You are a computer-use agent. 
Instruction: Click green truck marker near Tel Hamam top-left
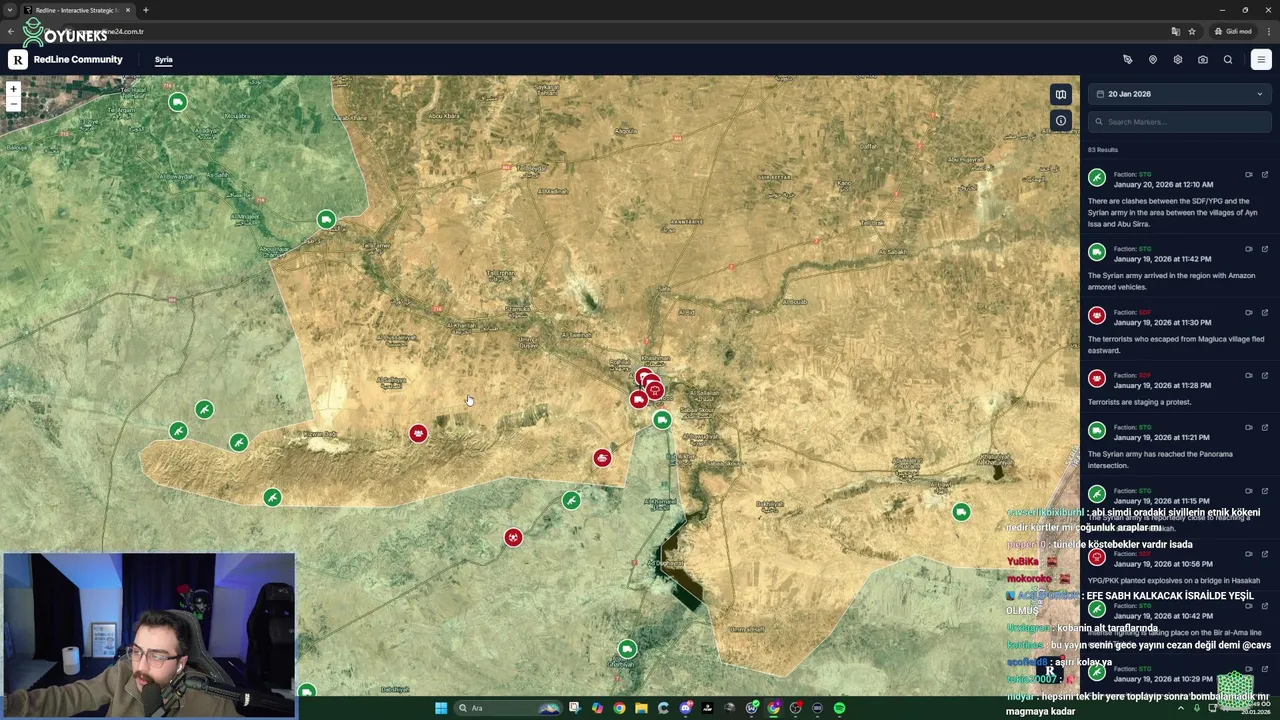point(177,102)
